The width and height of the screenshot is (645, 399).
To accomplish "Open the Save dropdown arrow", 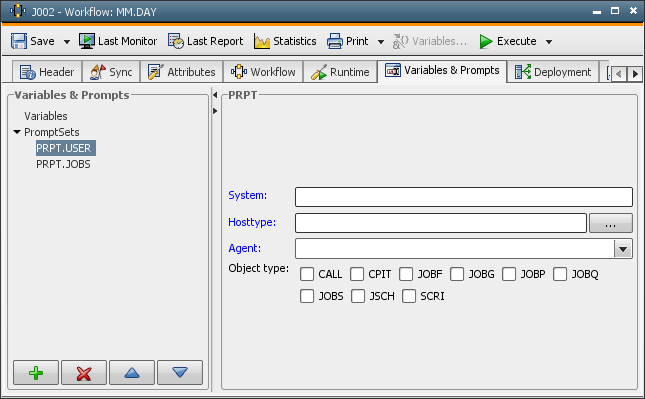I will point(67,42).
